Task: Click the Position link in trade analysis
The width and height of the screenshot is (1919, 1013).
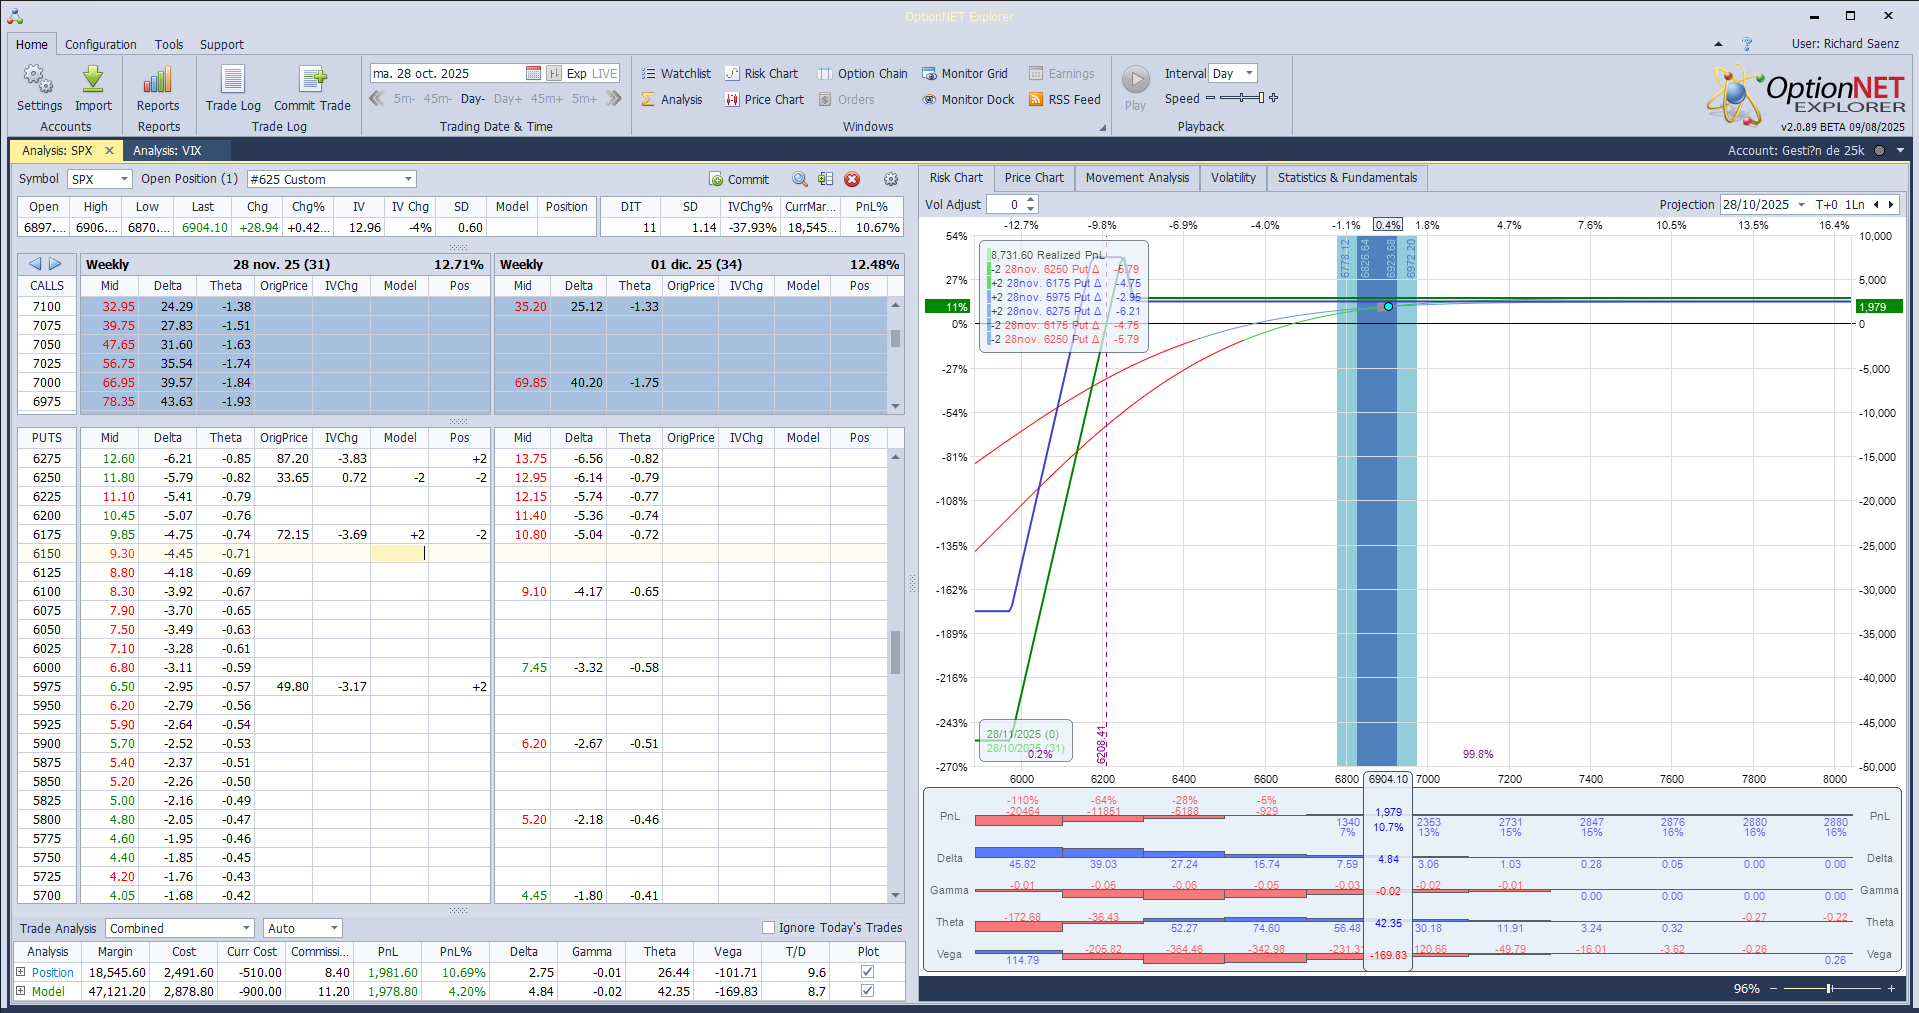Action: click(53, 972)
